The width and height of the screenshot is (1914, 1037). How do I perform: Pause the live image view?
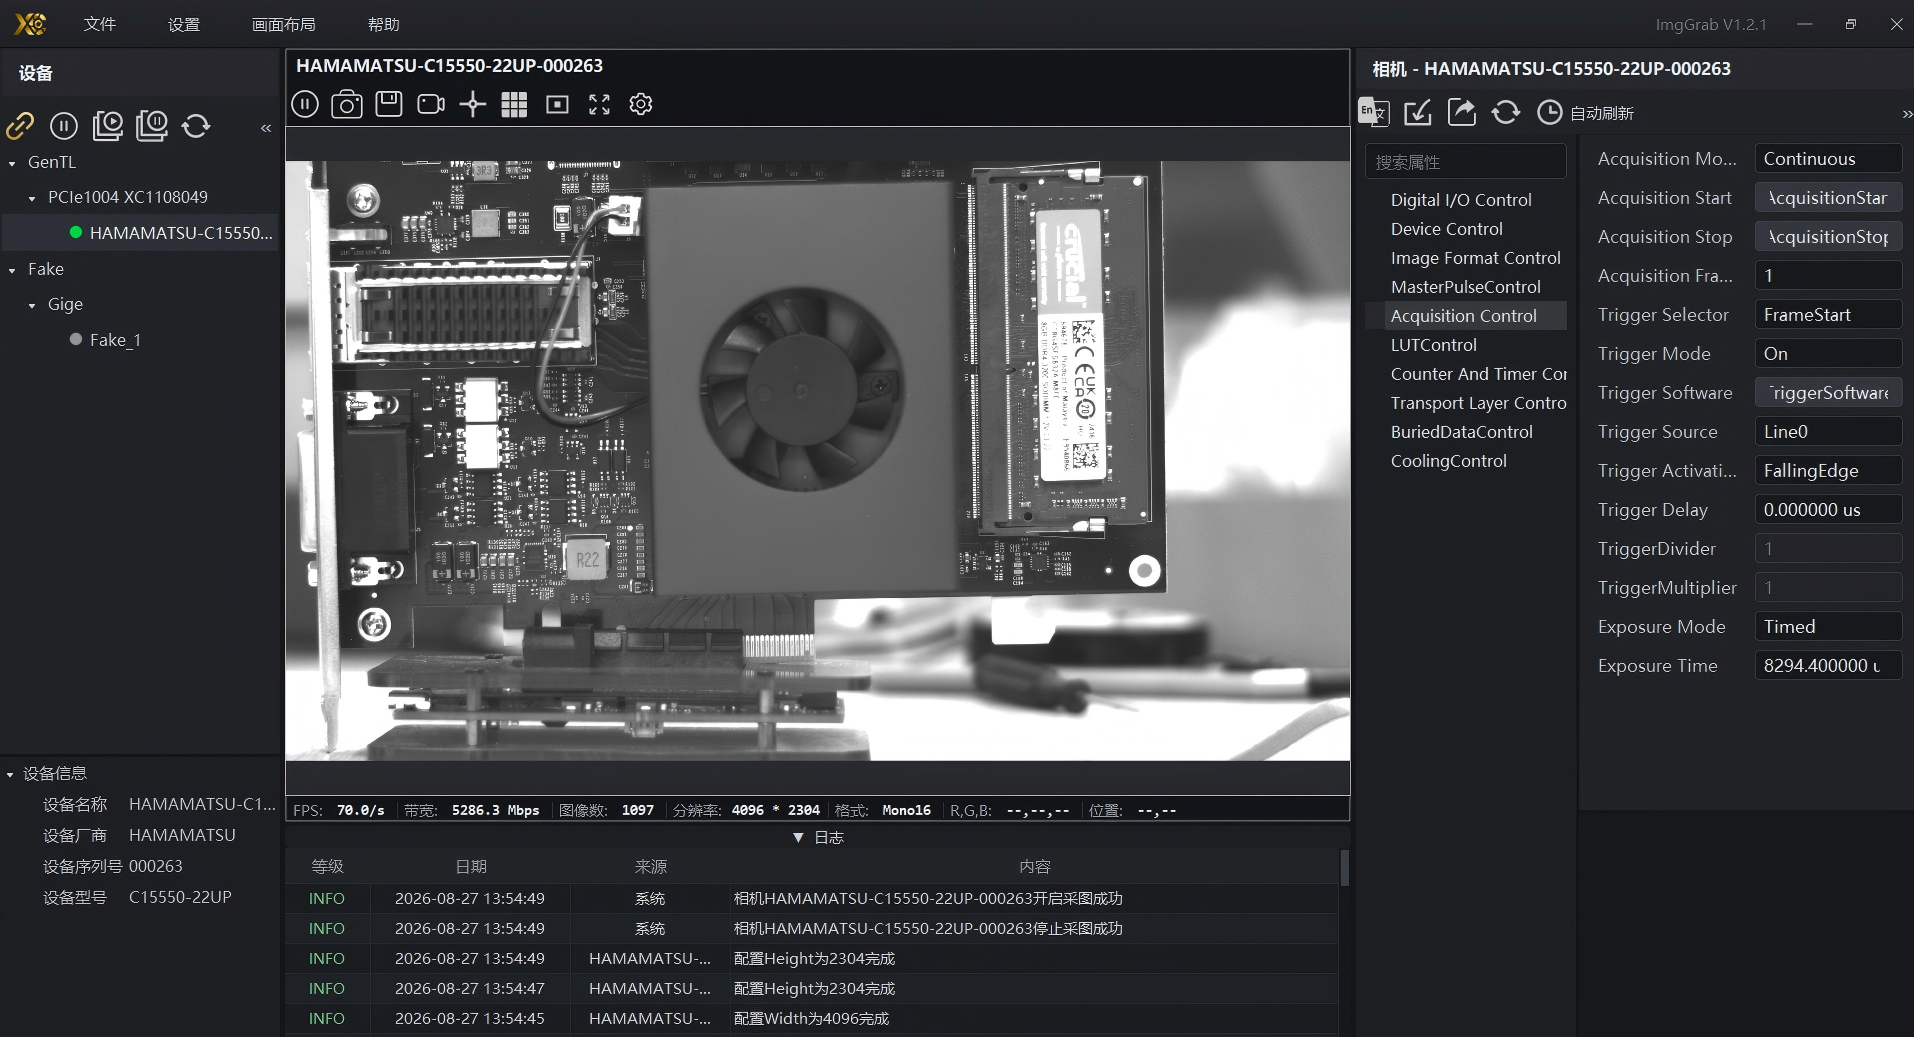305,104
